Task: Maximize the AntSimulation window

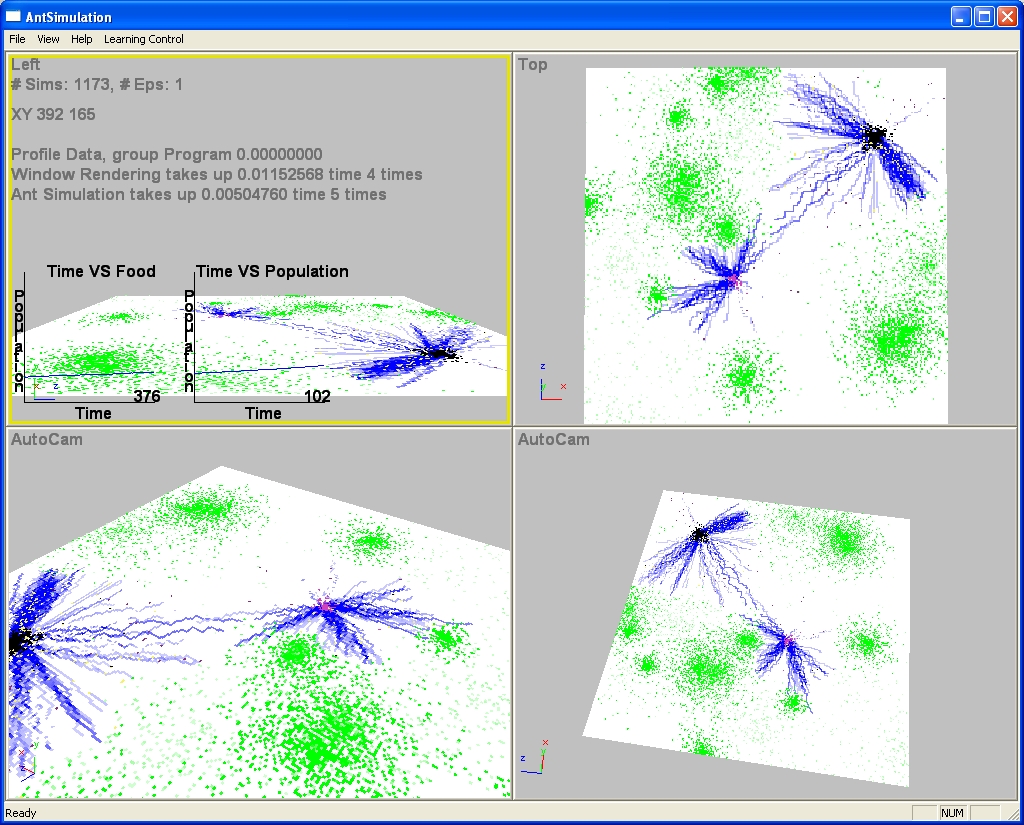Action: coord(983,17)
